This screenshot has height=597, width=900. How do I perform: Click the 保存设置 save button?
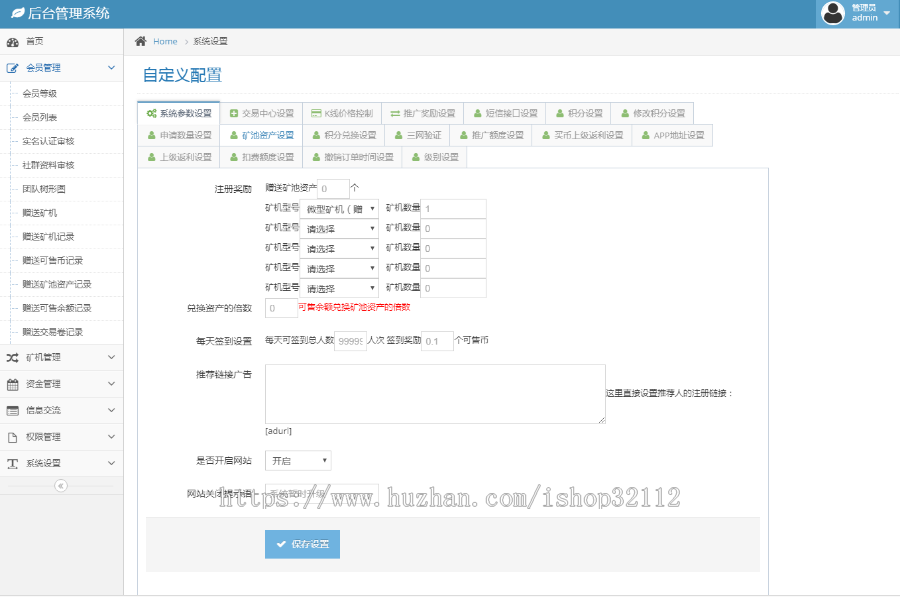(302, 544)
